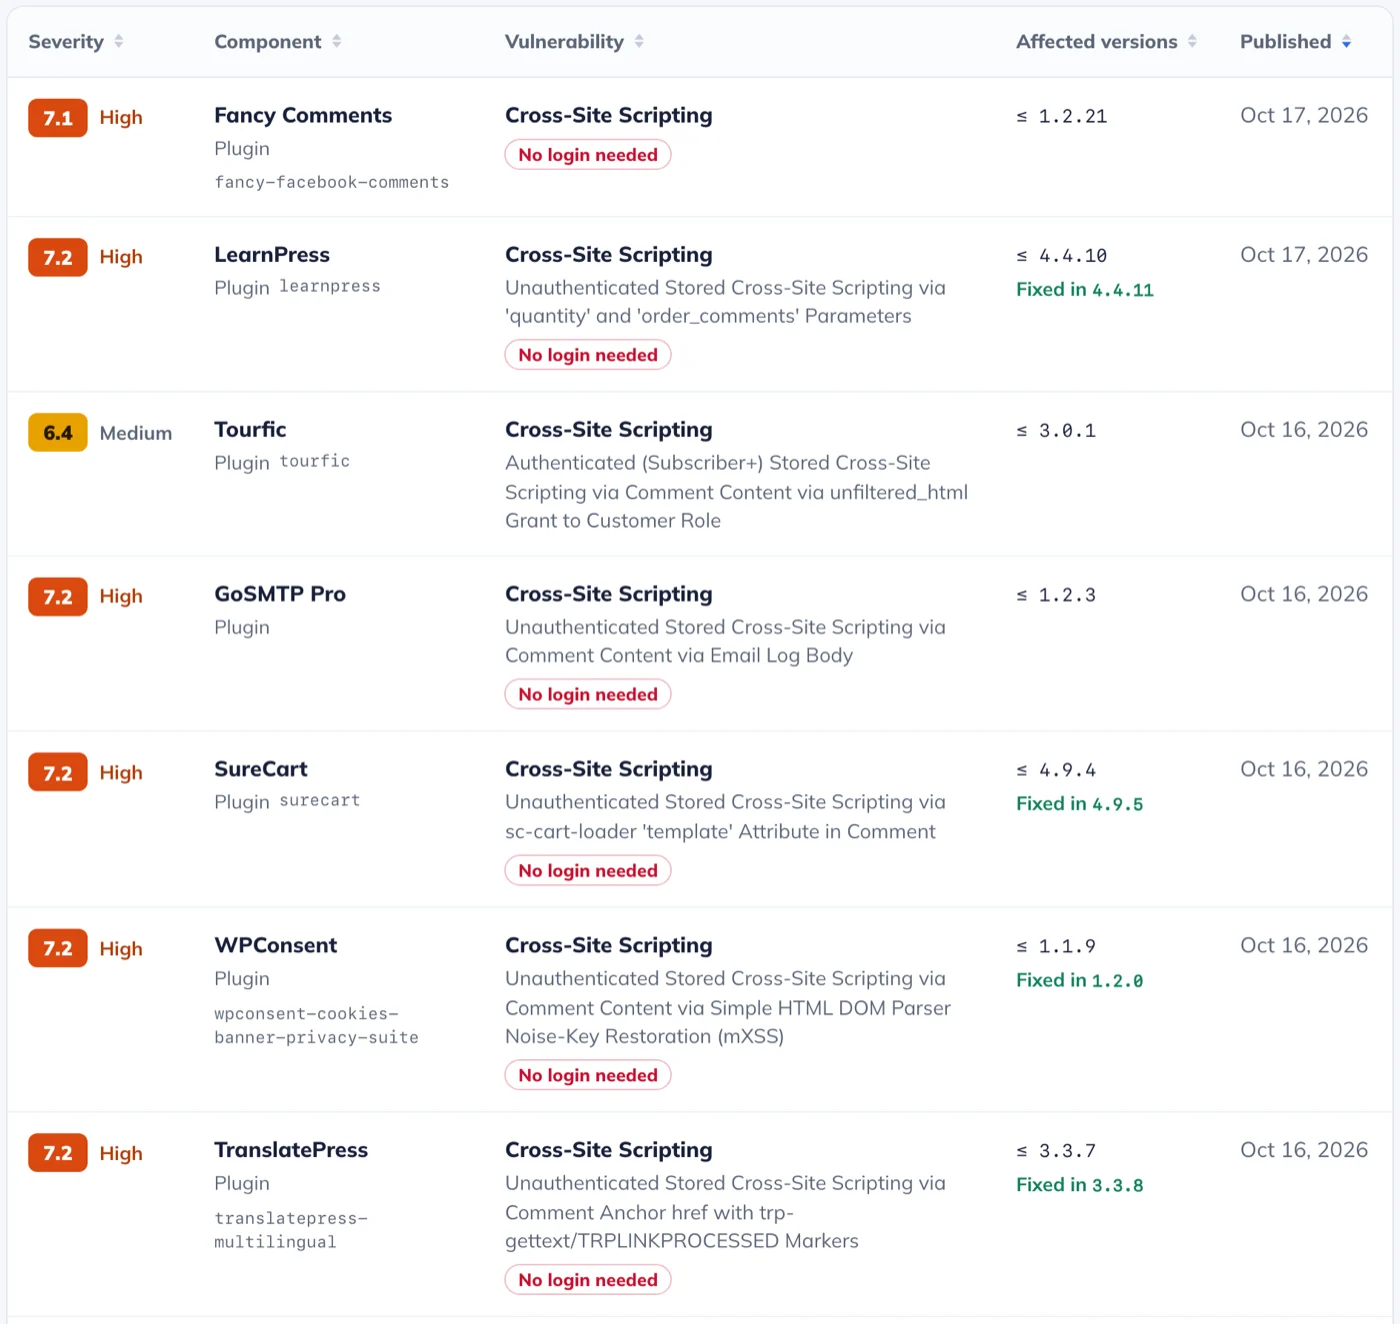
Task: Click the Fixed in 3.3.8 text
Action: click(1080, 1184)
